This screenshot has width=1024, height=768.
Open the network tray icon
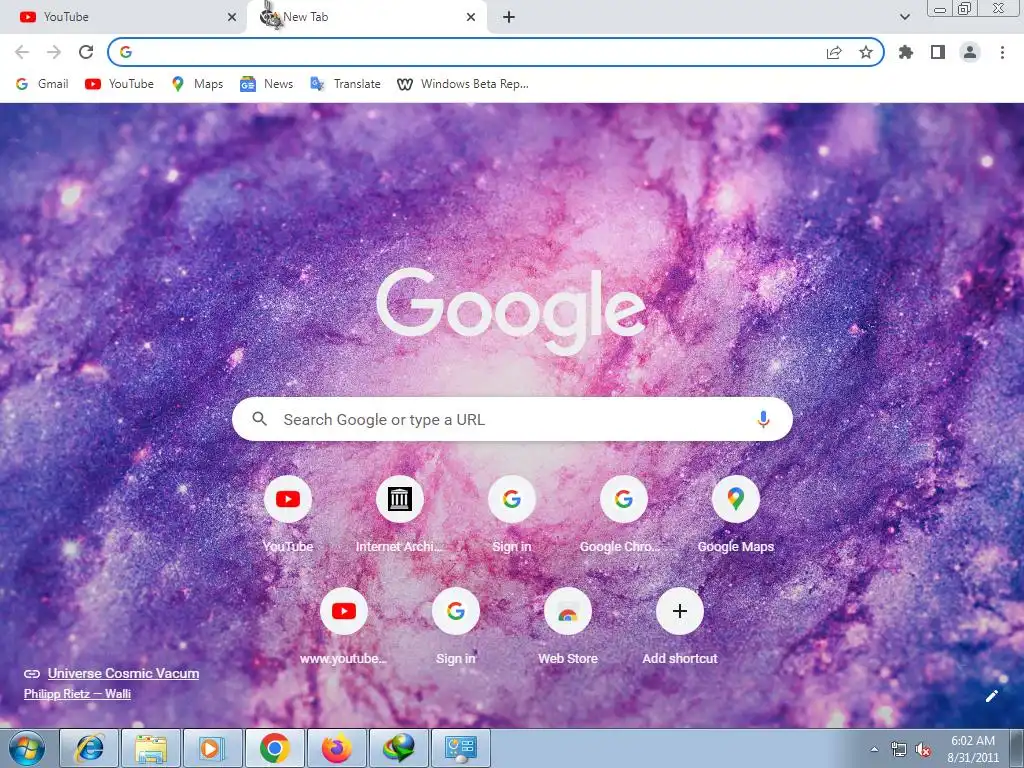tap(899, 749)
